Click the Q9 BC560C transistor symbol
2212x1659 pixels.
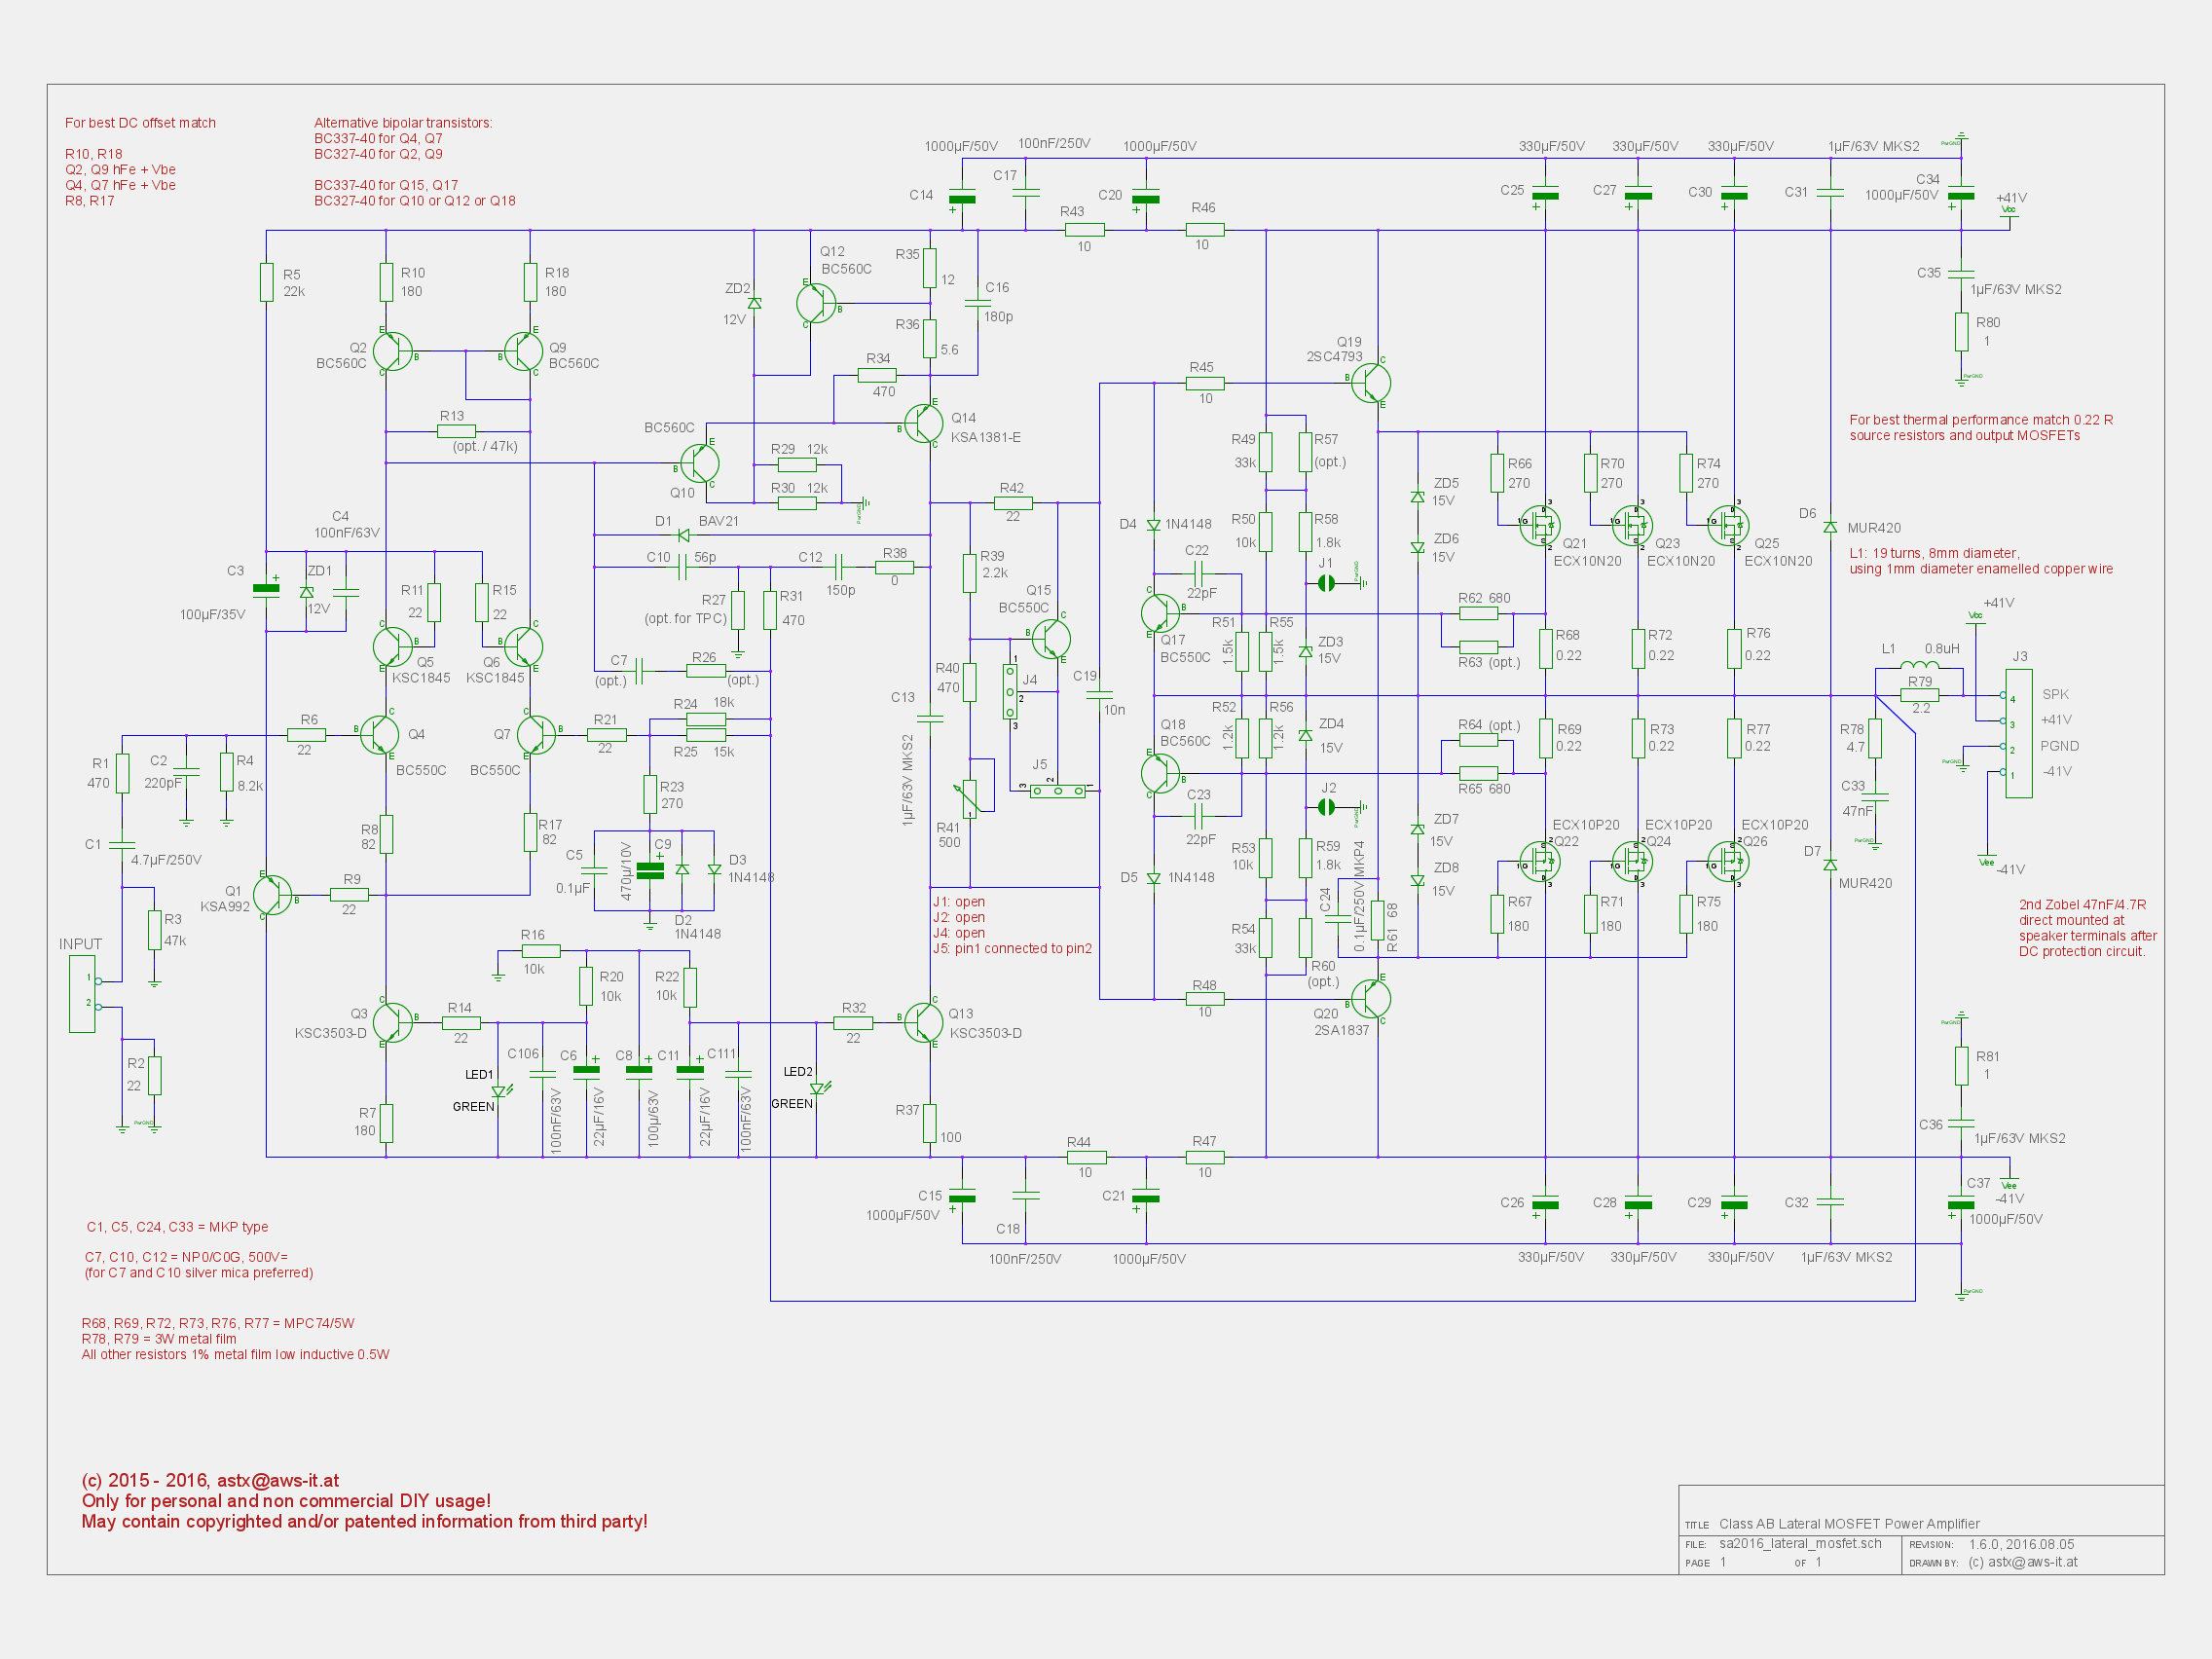coord(523,352)
